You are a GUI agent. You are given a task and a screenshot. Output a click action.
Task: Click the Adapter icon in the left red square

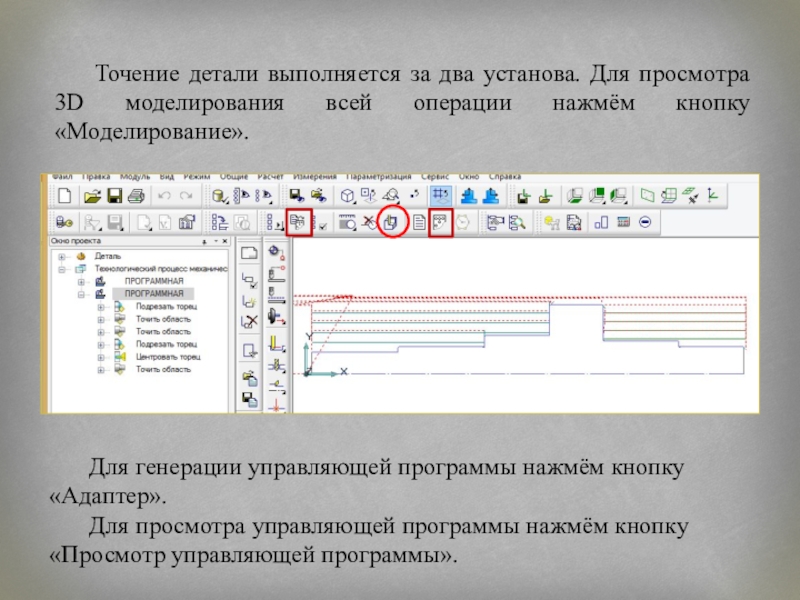click(298, 222)
